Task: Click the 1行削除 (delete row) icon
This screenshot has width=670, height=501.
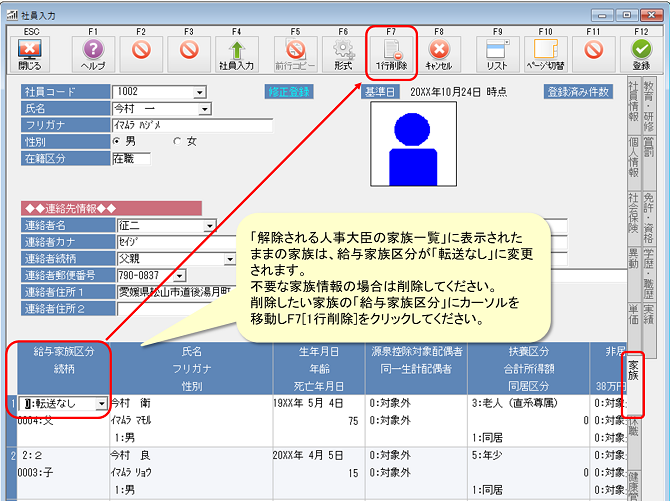Action: 391,49
